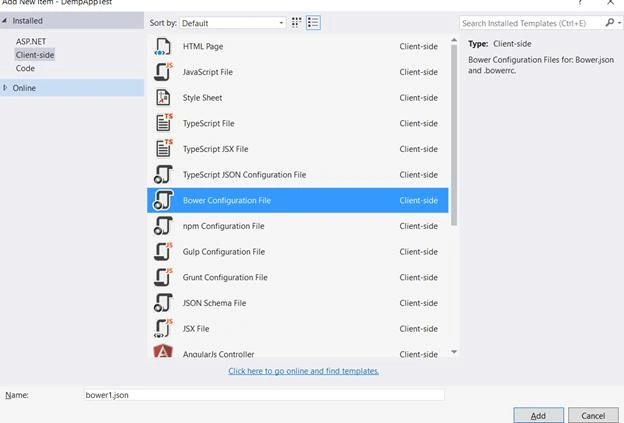Select the HTML Page row text
624x423 pixels.
click(203, 47)
